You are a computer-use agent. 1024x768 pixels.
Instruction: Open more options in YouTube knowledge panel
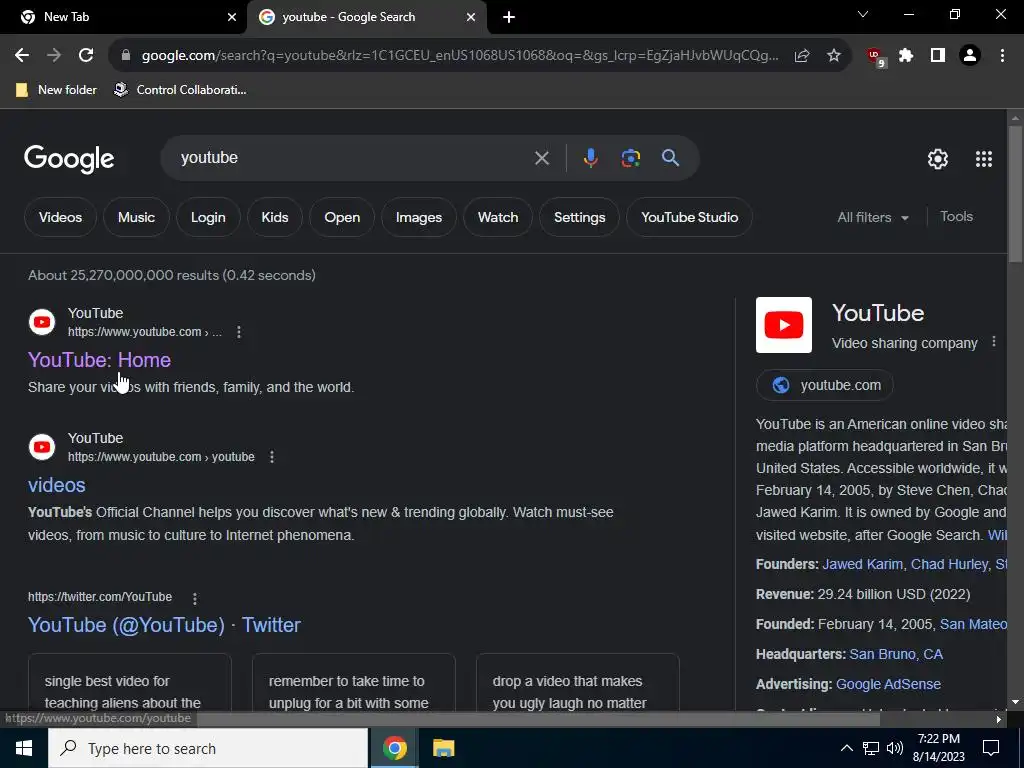coord(993,342)
